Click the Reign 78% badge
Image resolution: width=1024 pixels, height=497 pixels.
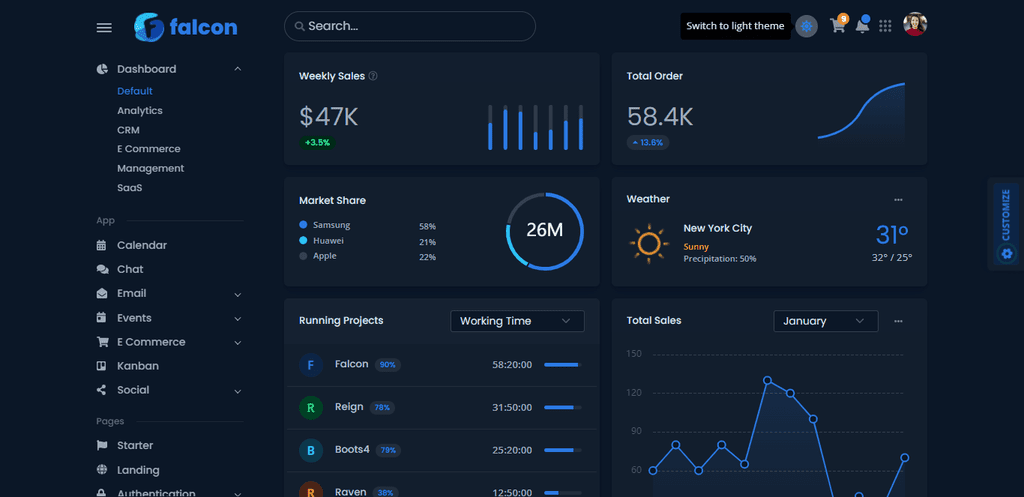coord(382,408)
